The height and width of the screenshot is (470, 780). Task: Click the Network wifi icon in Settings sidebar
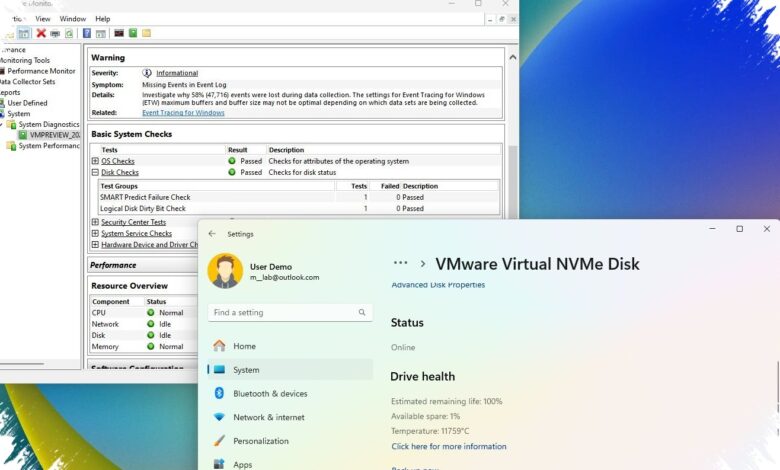click(x=219, y=417)
